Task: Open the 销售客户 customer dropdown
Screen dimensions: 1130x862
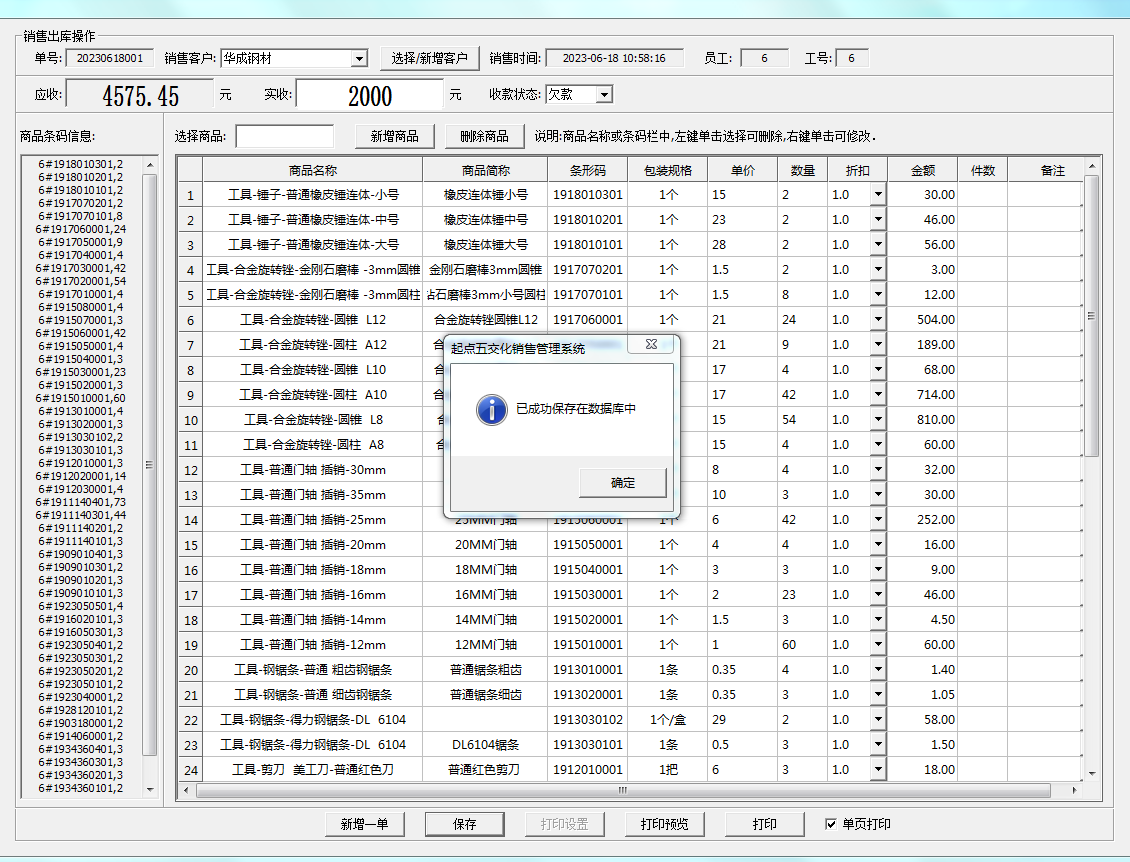Action: [359, 58]
